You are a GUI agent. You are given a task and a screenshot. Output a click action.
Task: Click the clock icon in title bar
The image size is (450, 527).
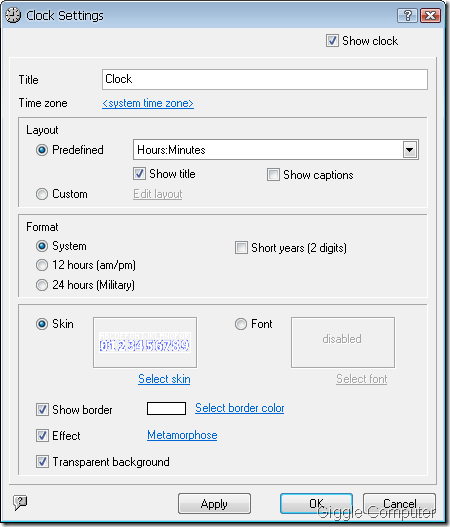(x=13, y=15)
